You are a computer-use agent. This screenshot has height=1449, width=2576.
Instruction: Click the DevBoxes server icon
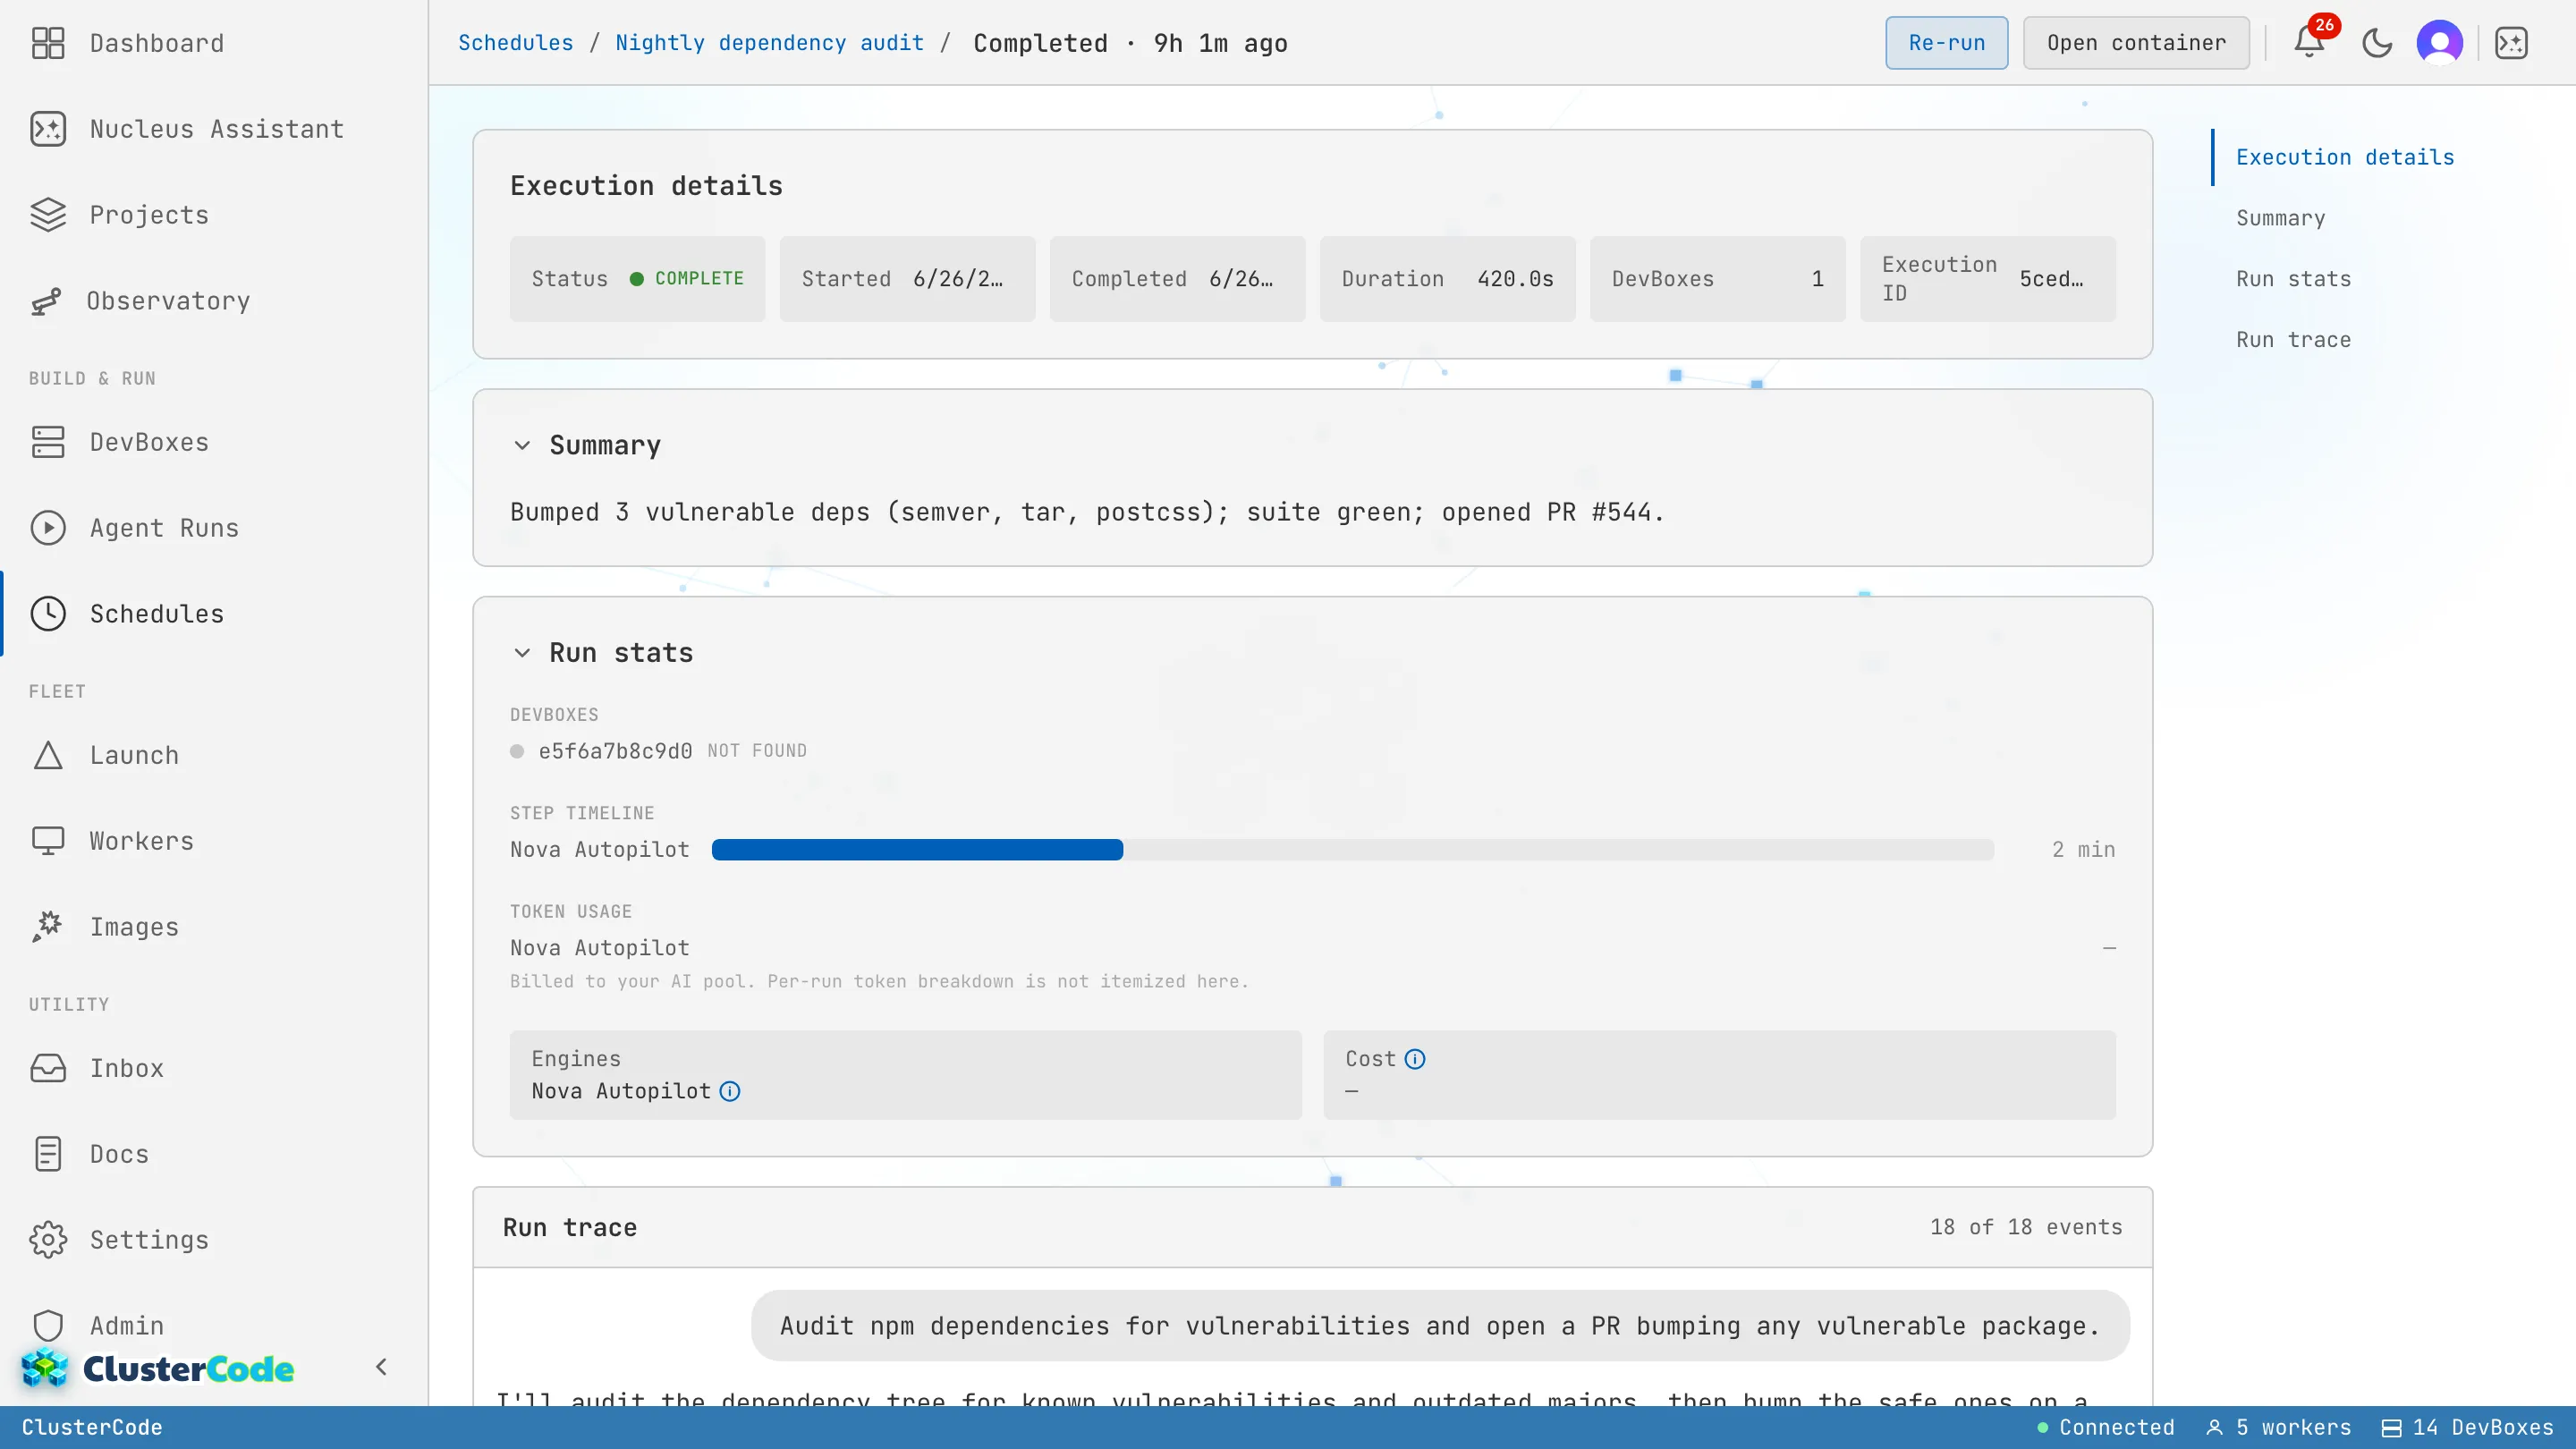pos(48,442)
